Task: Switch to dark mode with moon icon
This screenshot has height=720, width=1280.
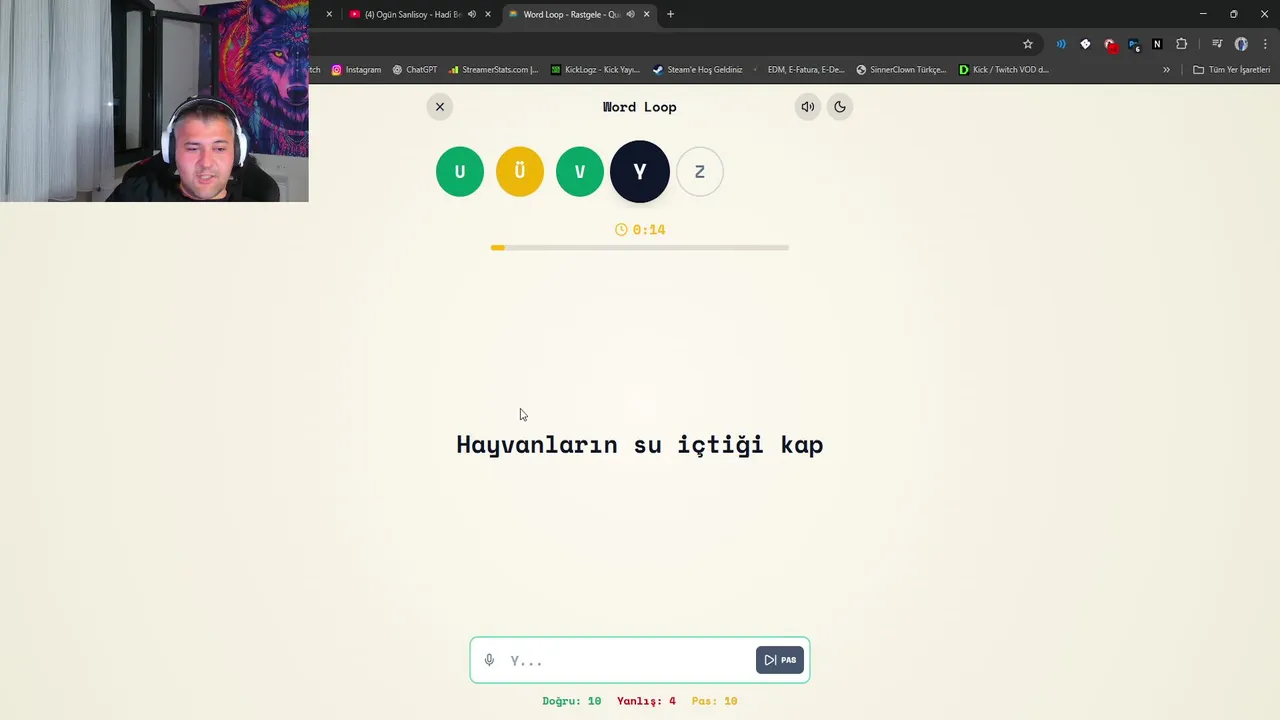Action: click(840, 107)
